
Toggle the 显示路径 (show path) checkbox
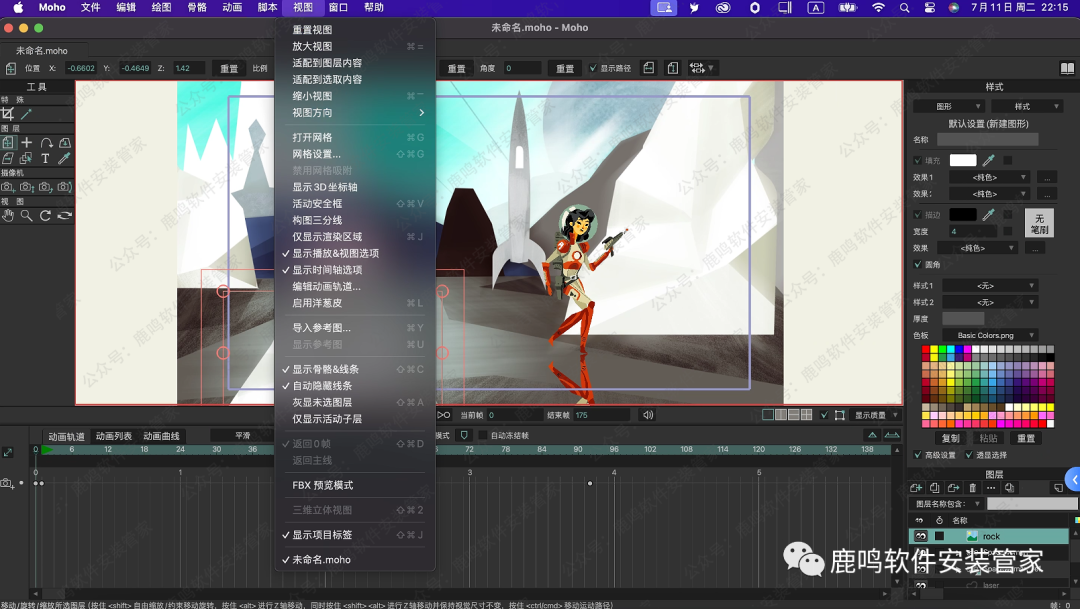click(x=593, y=68)
